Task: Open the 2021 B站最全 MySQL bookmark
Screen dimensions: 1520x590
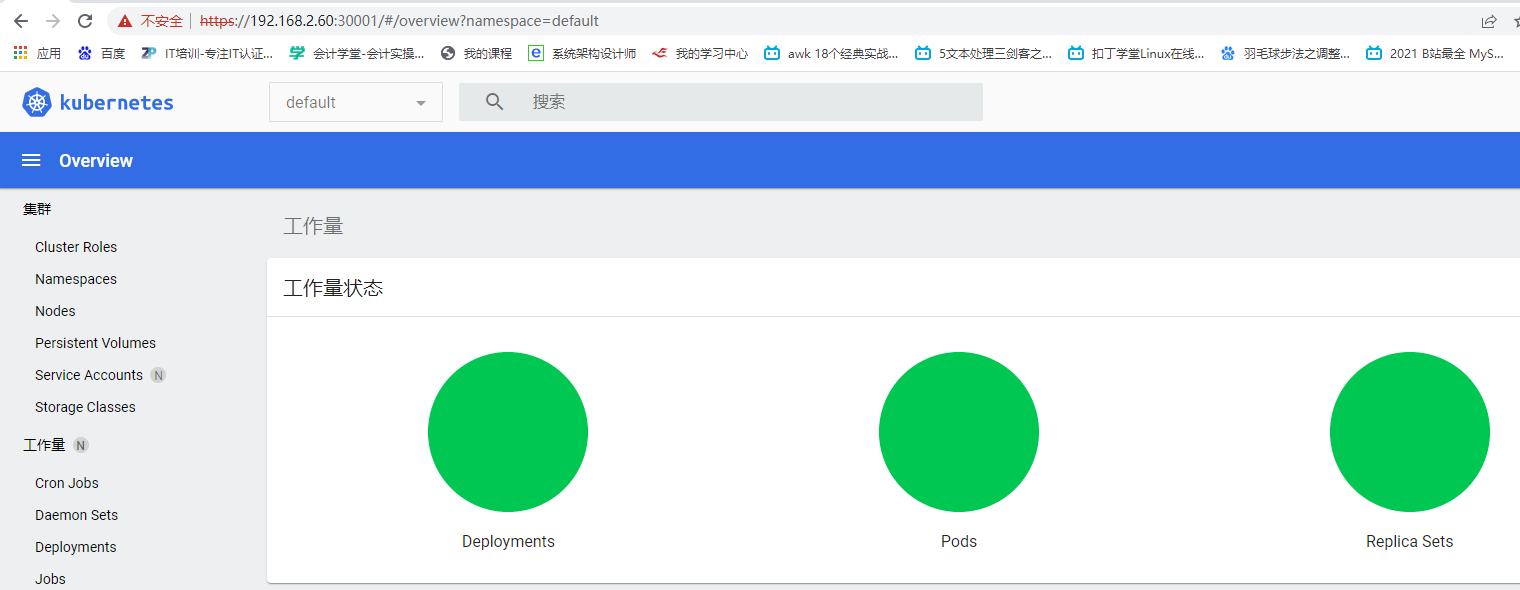Action: point(1435,54)
